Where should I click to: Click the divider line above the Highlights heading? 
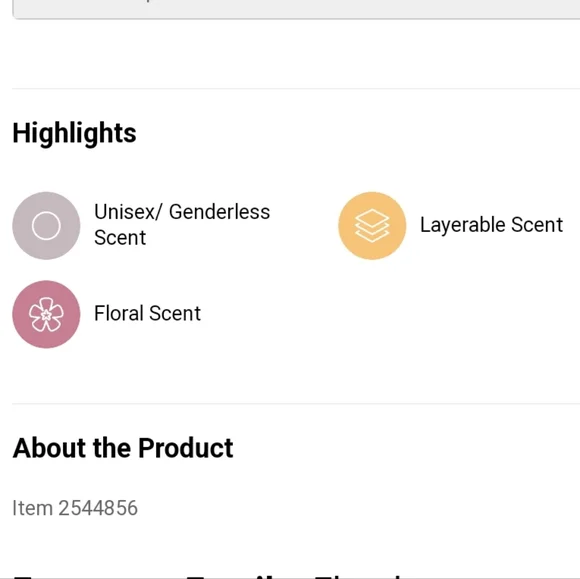[296, 89]
